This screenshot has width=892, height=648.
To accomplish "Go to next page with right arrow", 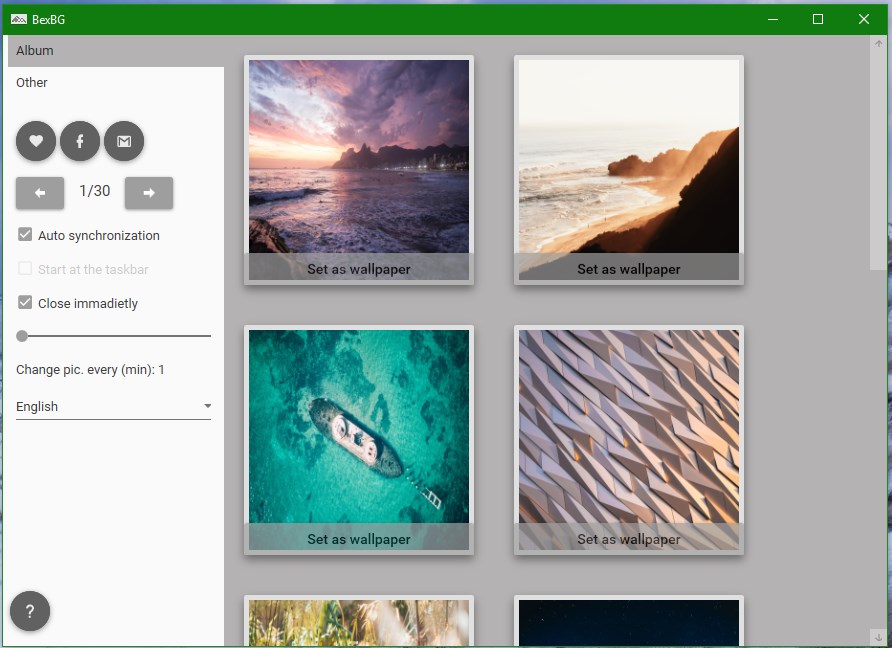I will (149, 193).
